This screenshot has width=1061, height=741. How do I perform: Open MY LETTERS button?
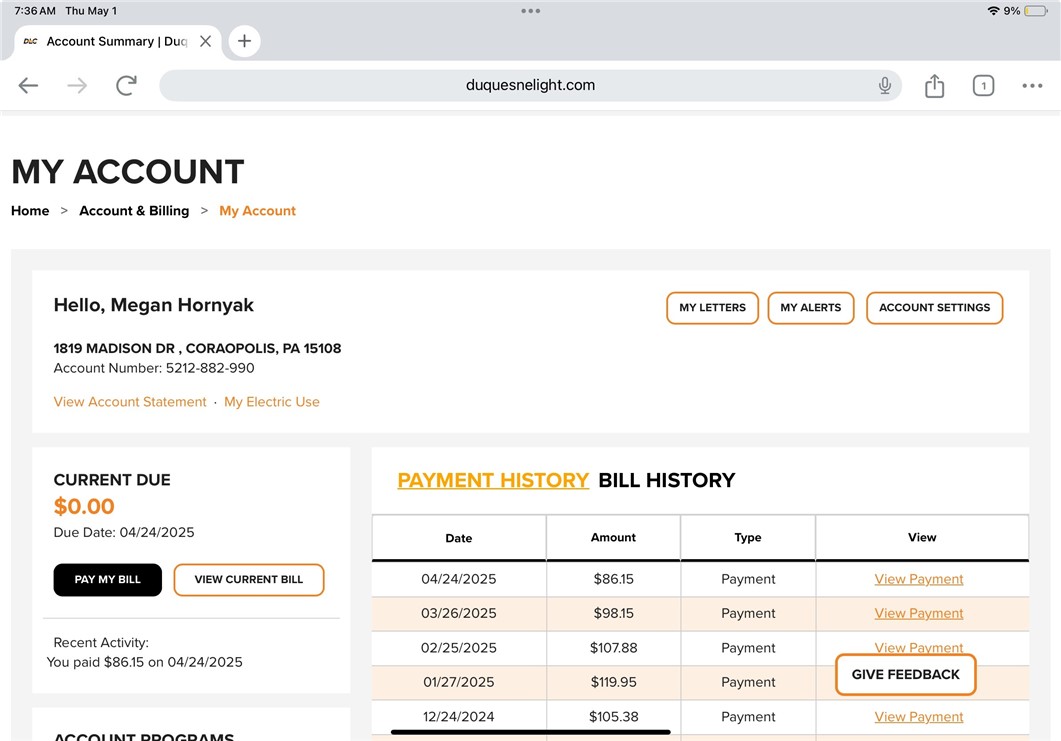tap(713, 308)
